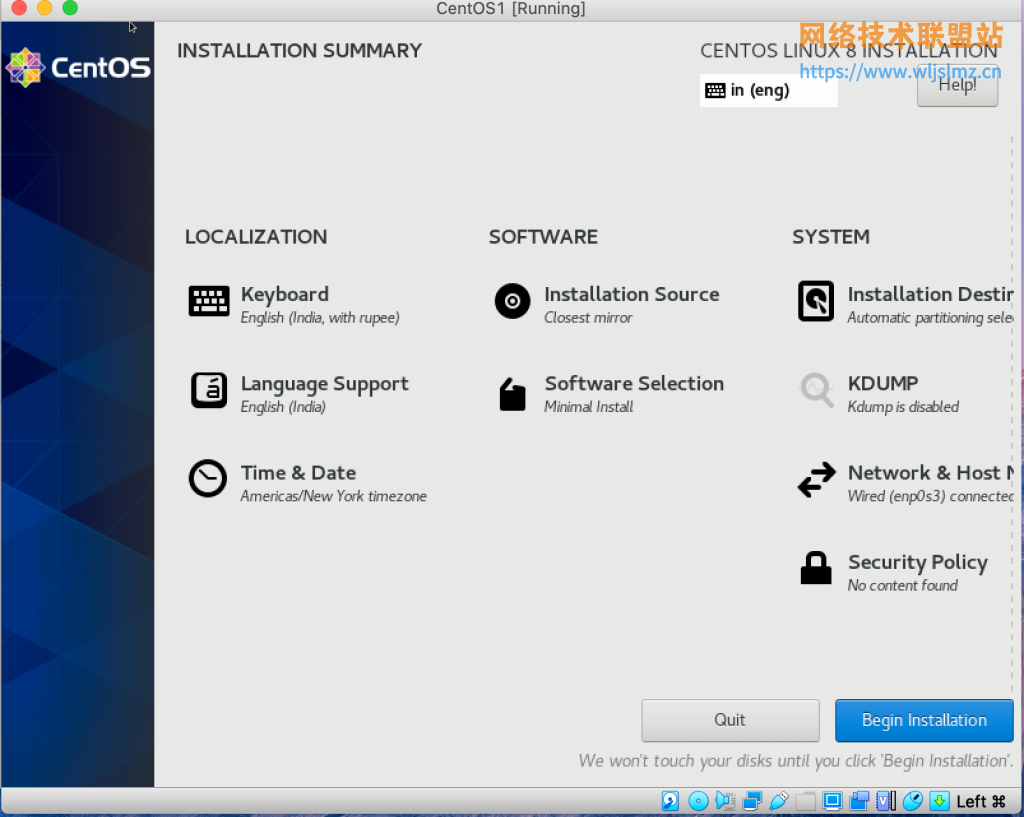
Task: Open the Keyboard settings via its keyboard icon
Action: [x=208, y=299]
